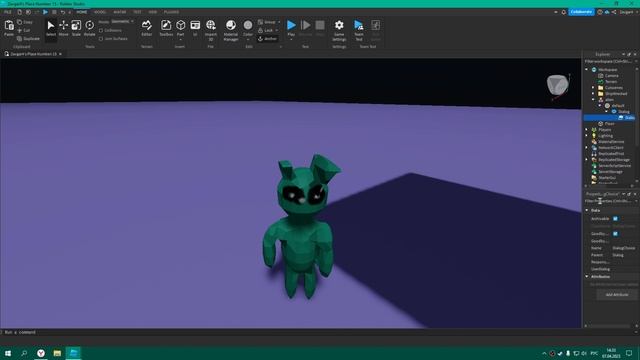Click the green alien character model

coord(301,227)
